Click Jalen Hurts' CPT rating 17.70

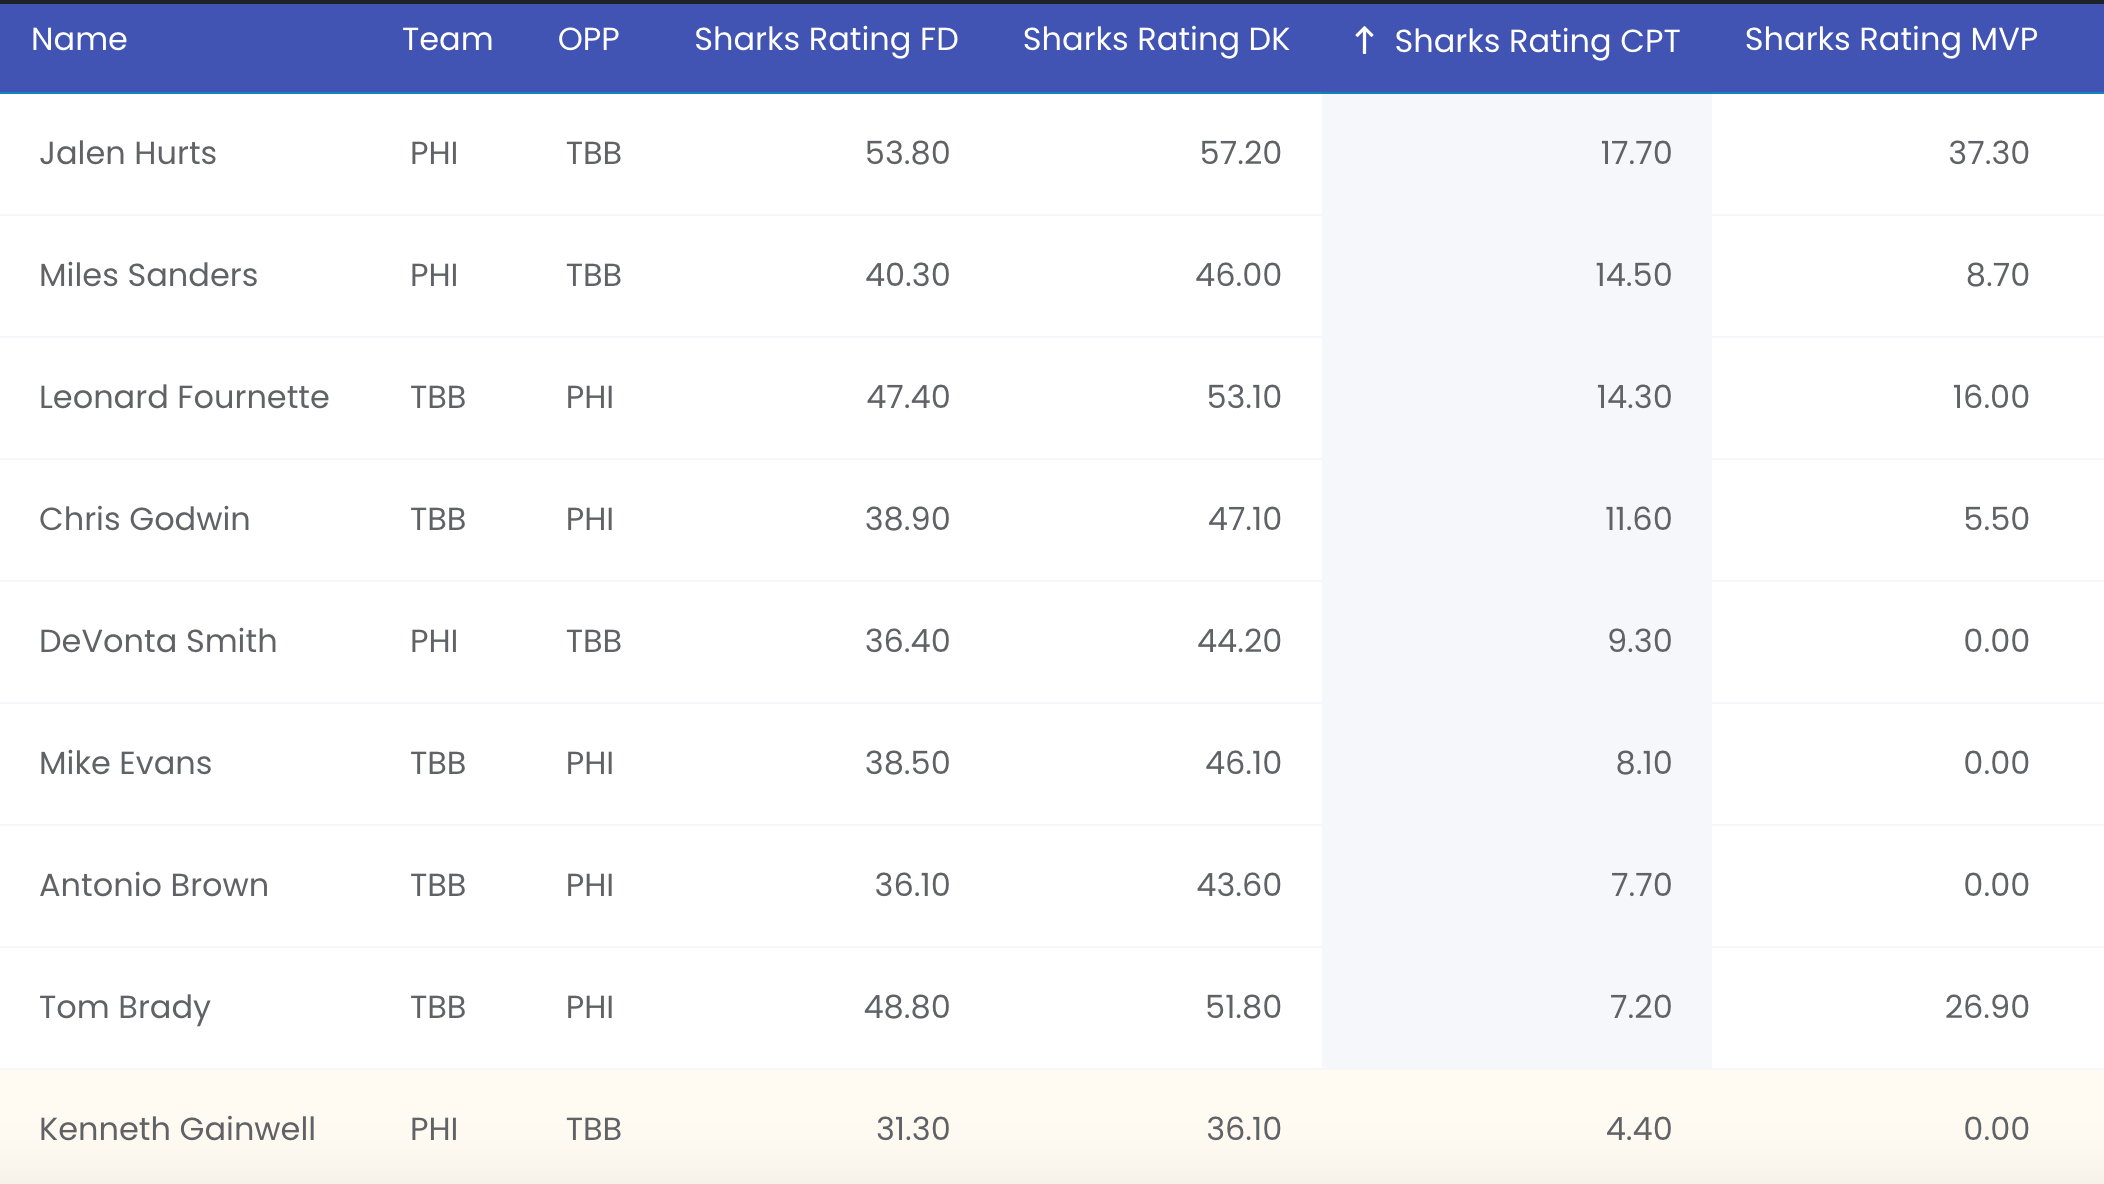pos(1635,153)
